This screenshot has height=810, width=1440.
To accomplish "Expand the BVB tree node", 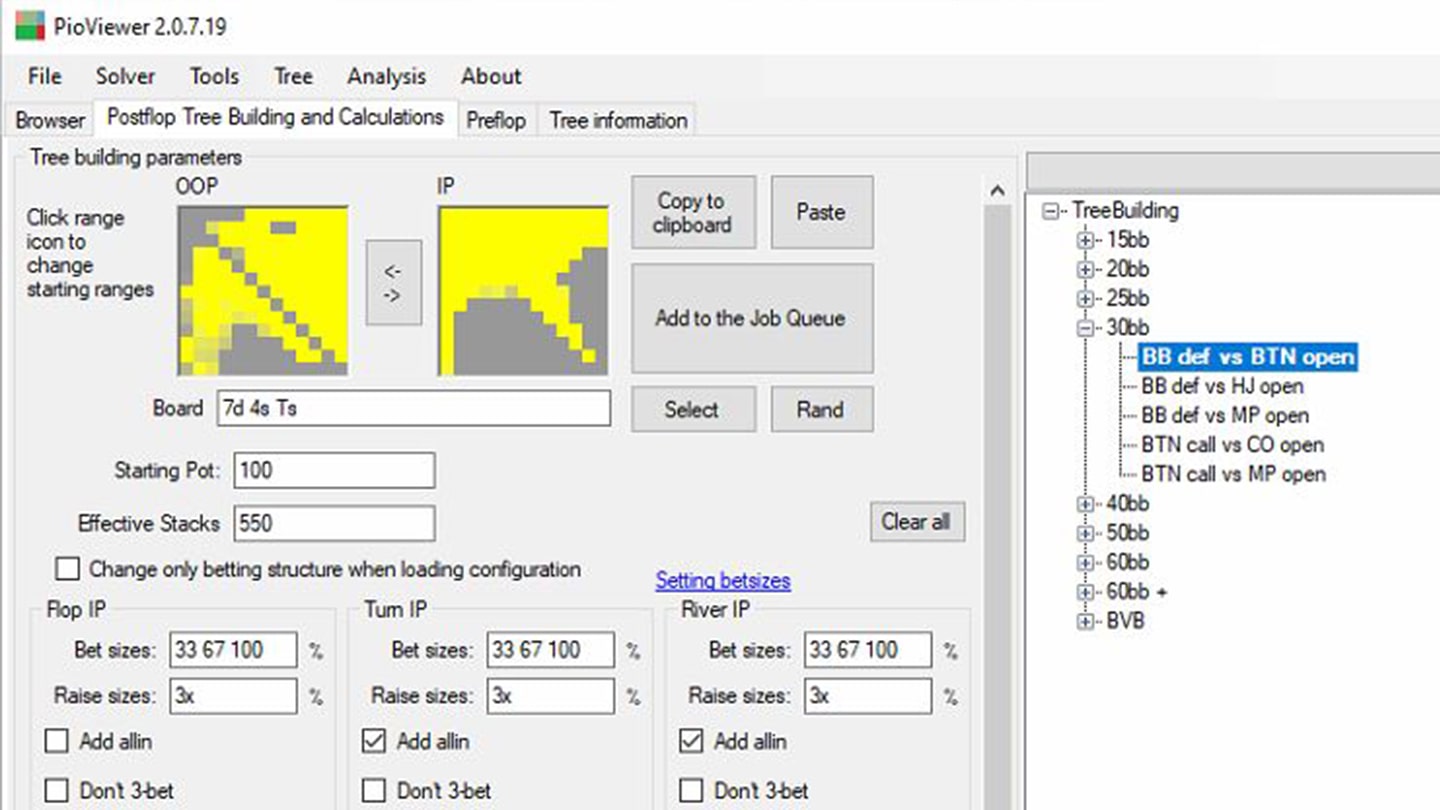I will point(1085,621).
